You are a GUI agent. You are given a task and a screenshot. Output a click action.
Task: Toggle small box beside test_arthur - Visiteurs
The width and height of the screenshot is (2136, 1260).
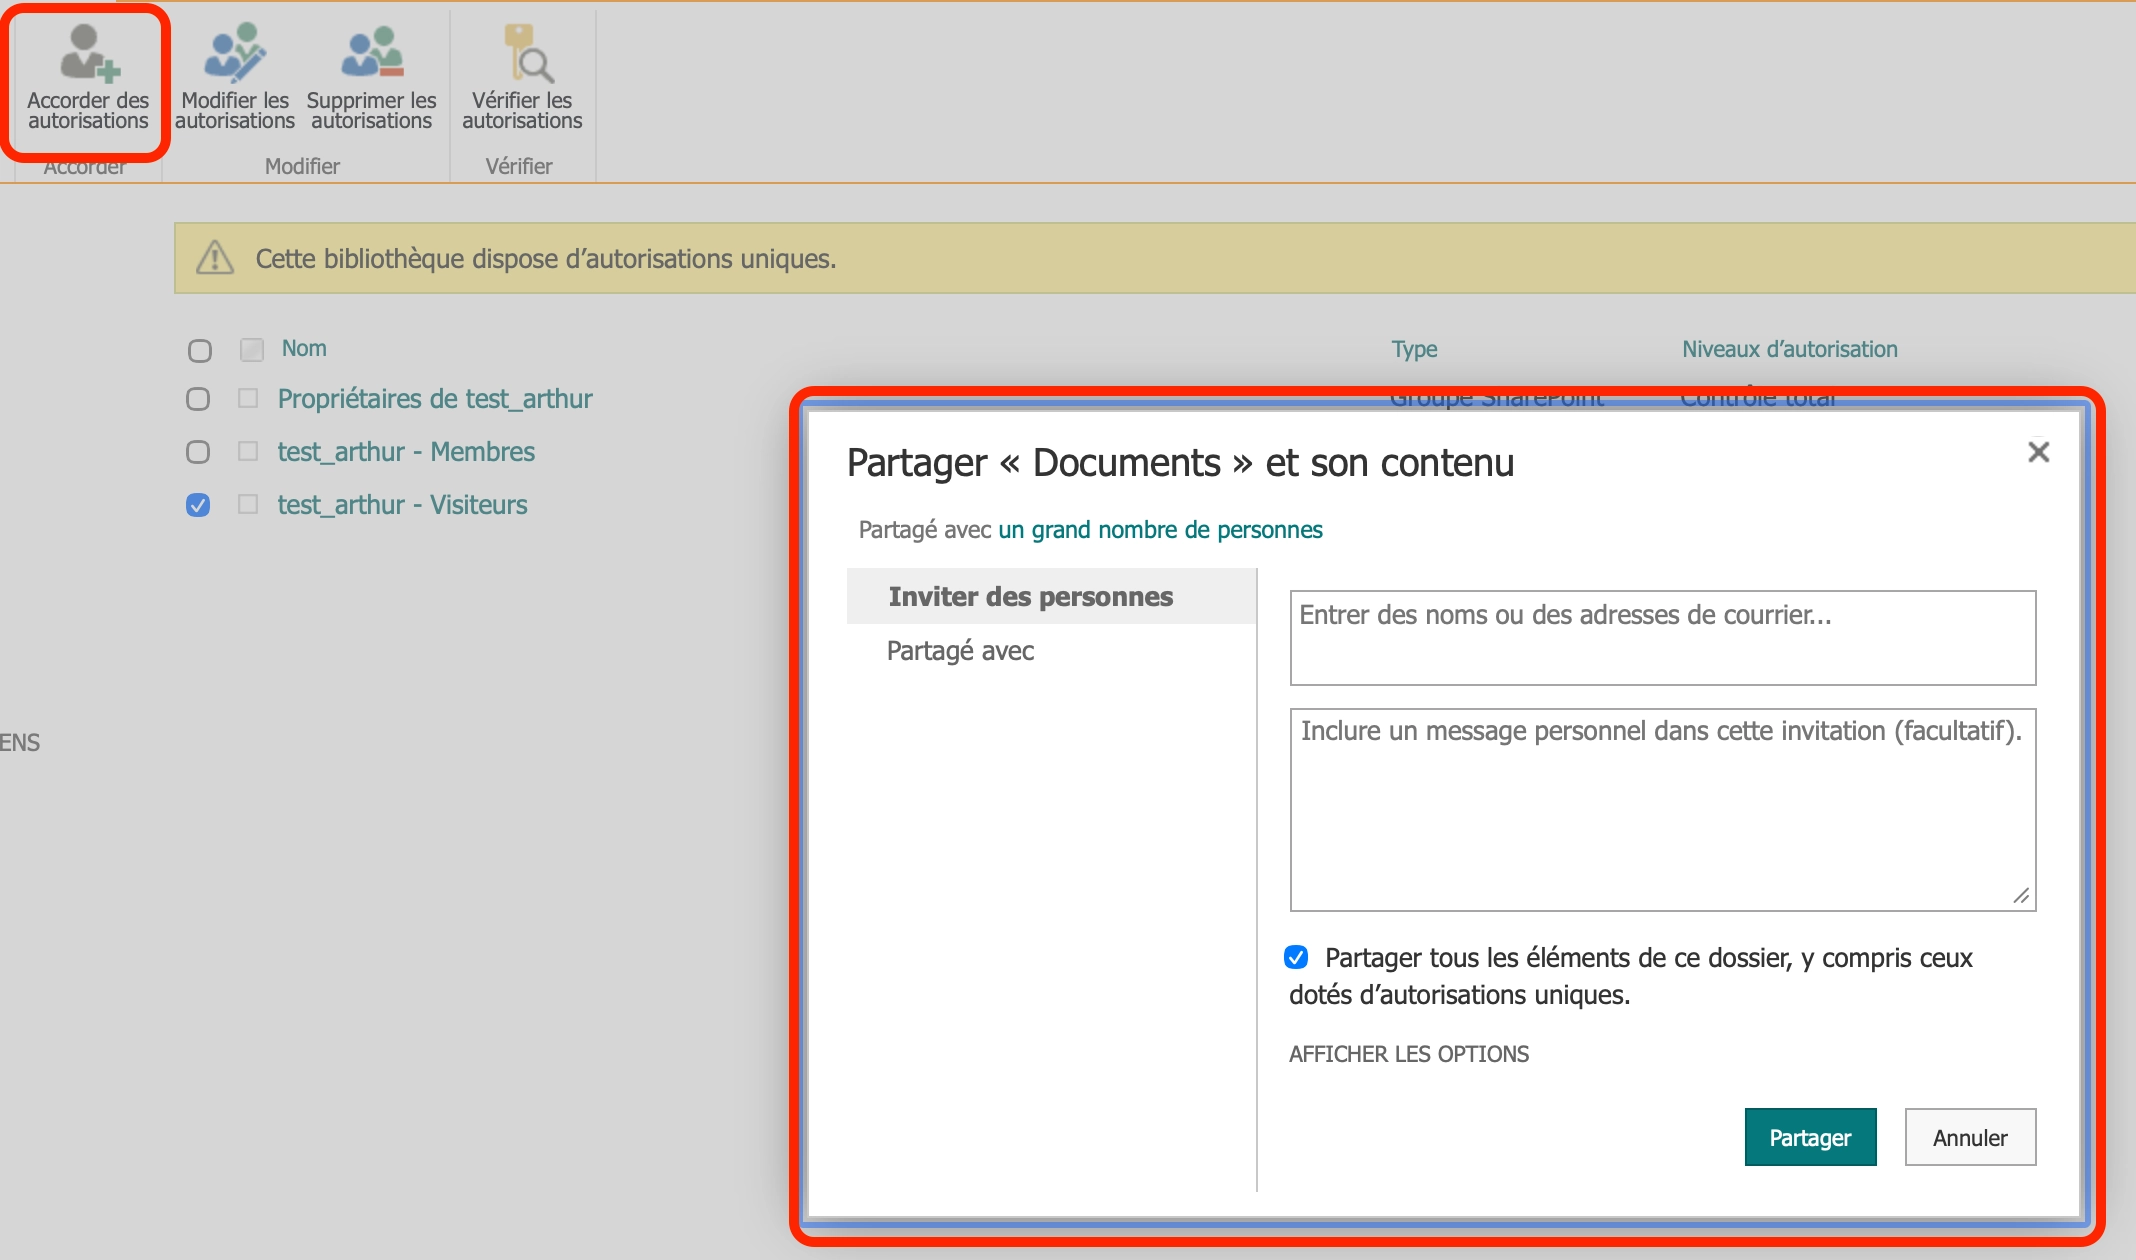coord(248,504)
